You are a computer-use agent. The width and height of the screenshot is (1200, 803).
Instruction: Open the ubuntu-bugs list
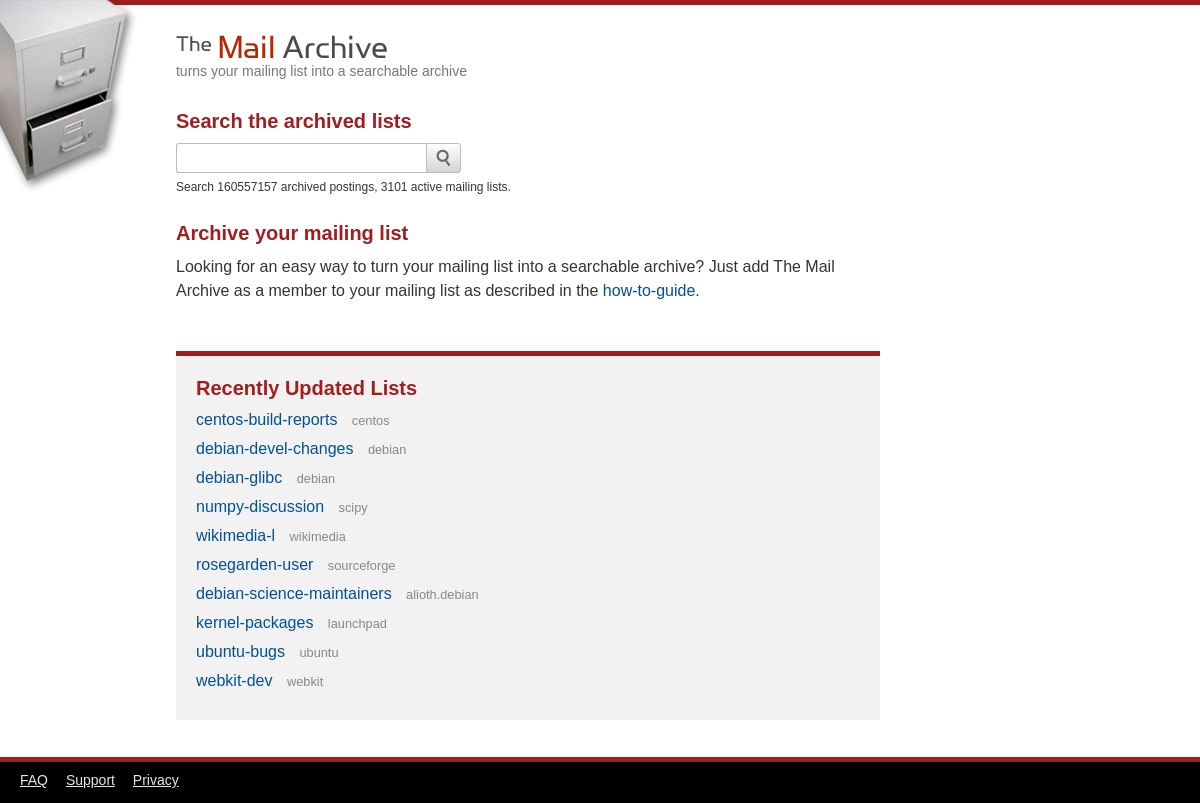click(x=240, y=651)
